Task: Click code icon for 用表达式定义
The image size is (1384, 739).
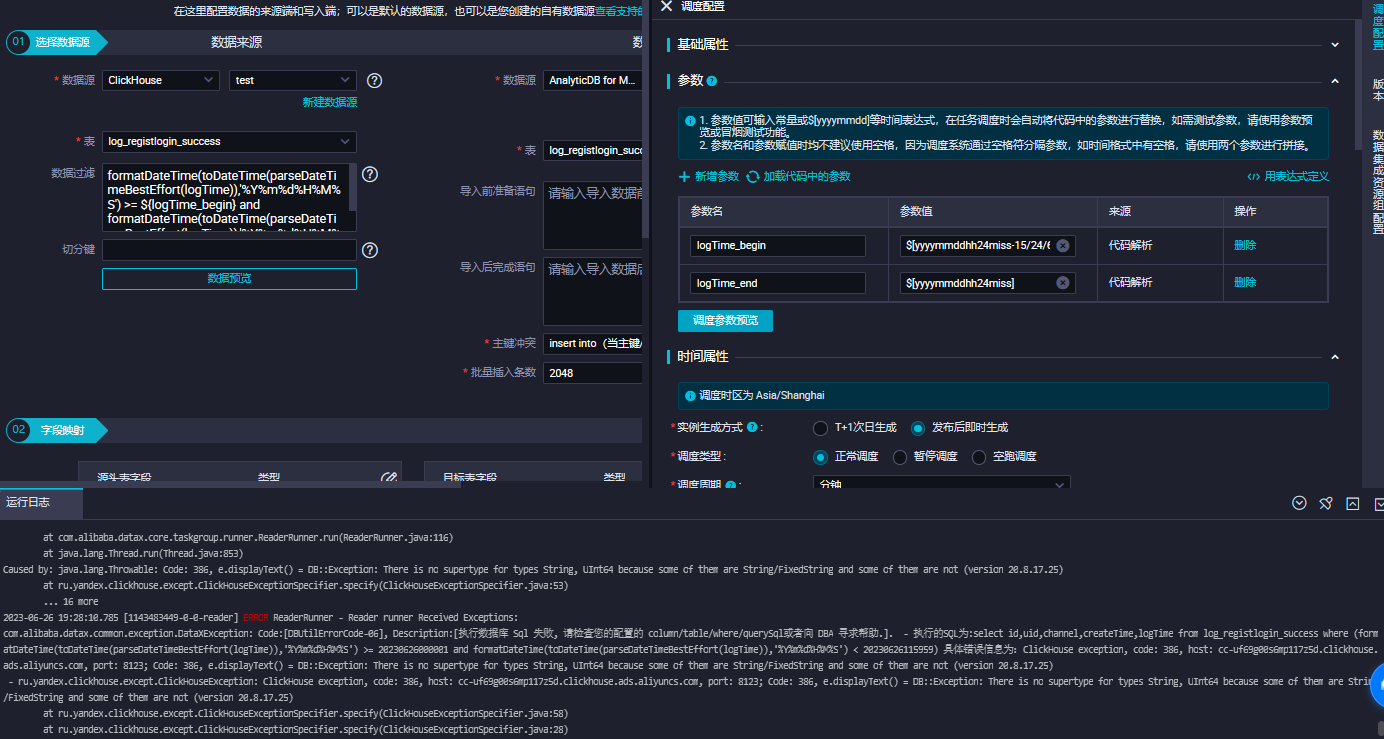Action: (x=1253, y=177)
